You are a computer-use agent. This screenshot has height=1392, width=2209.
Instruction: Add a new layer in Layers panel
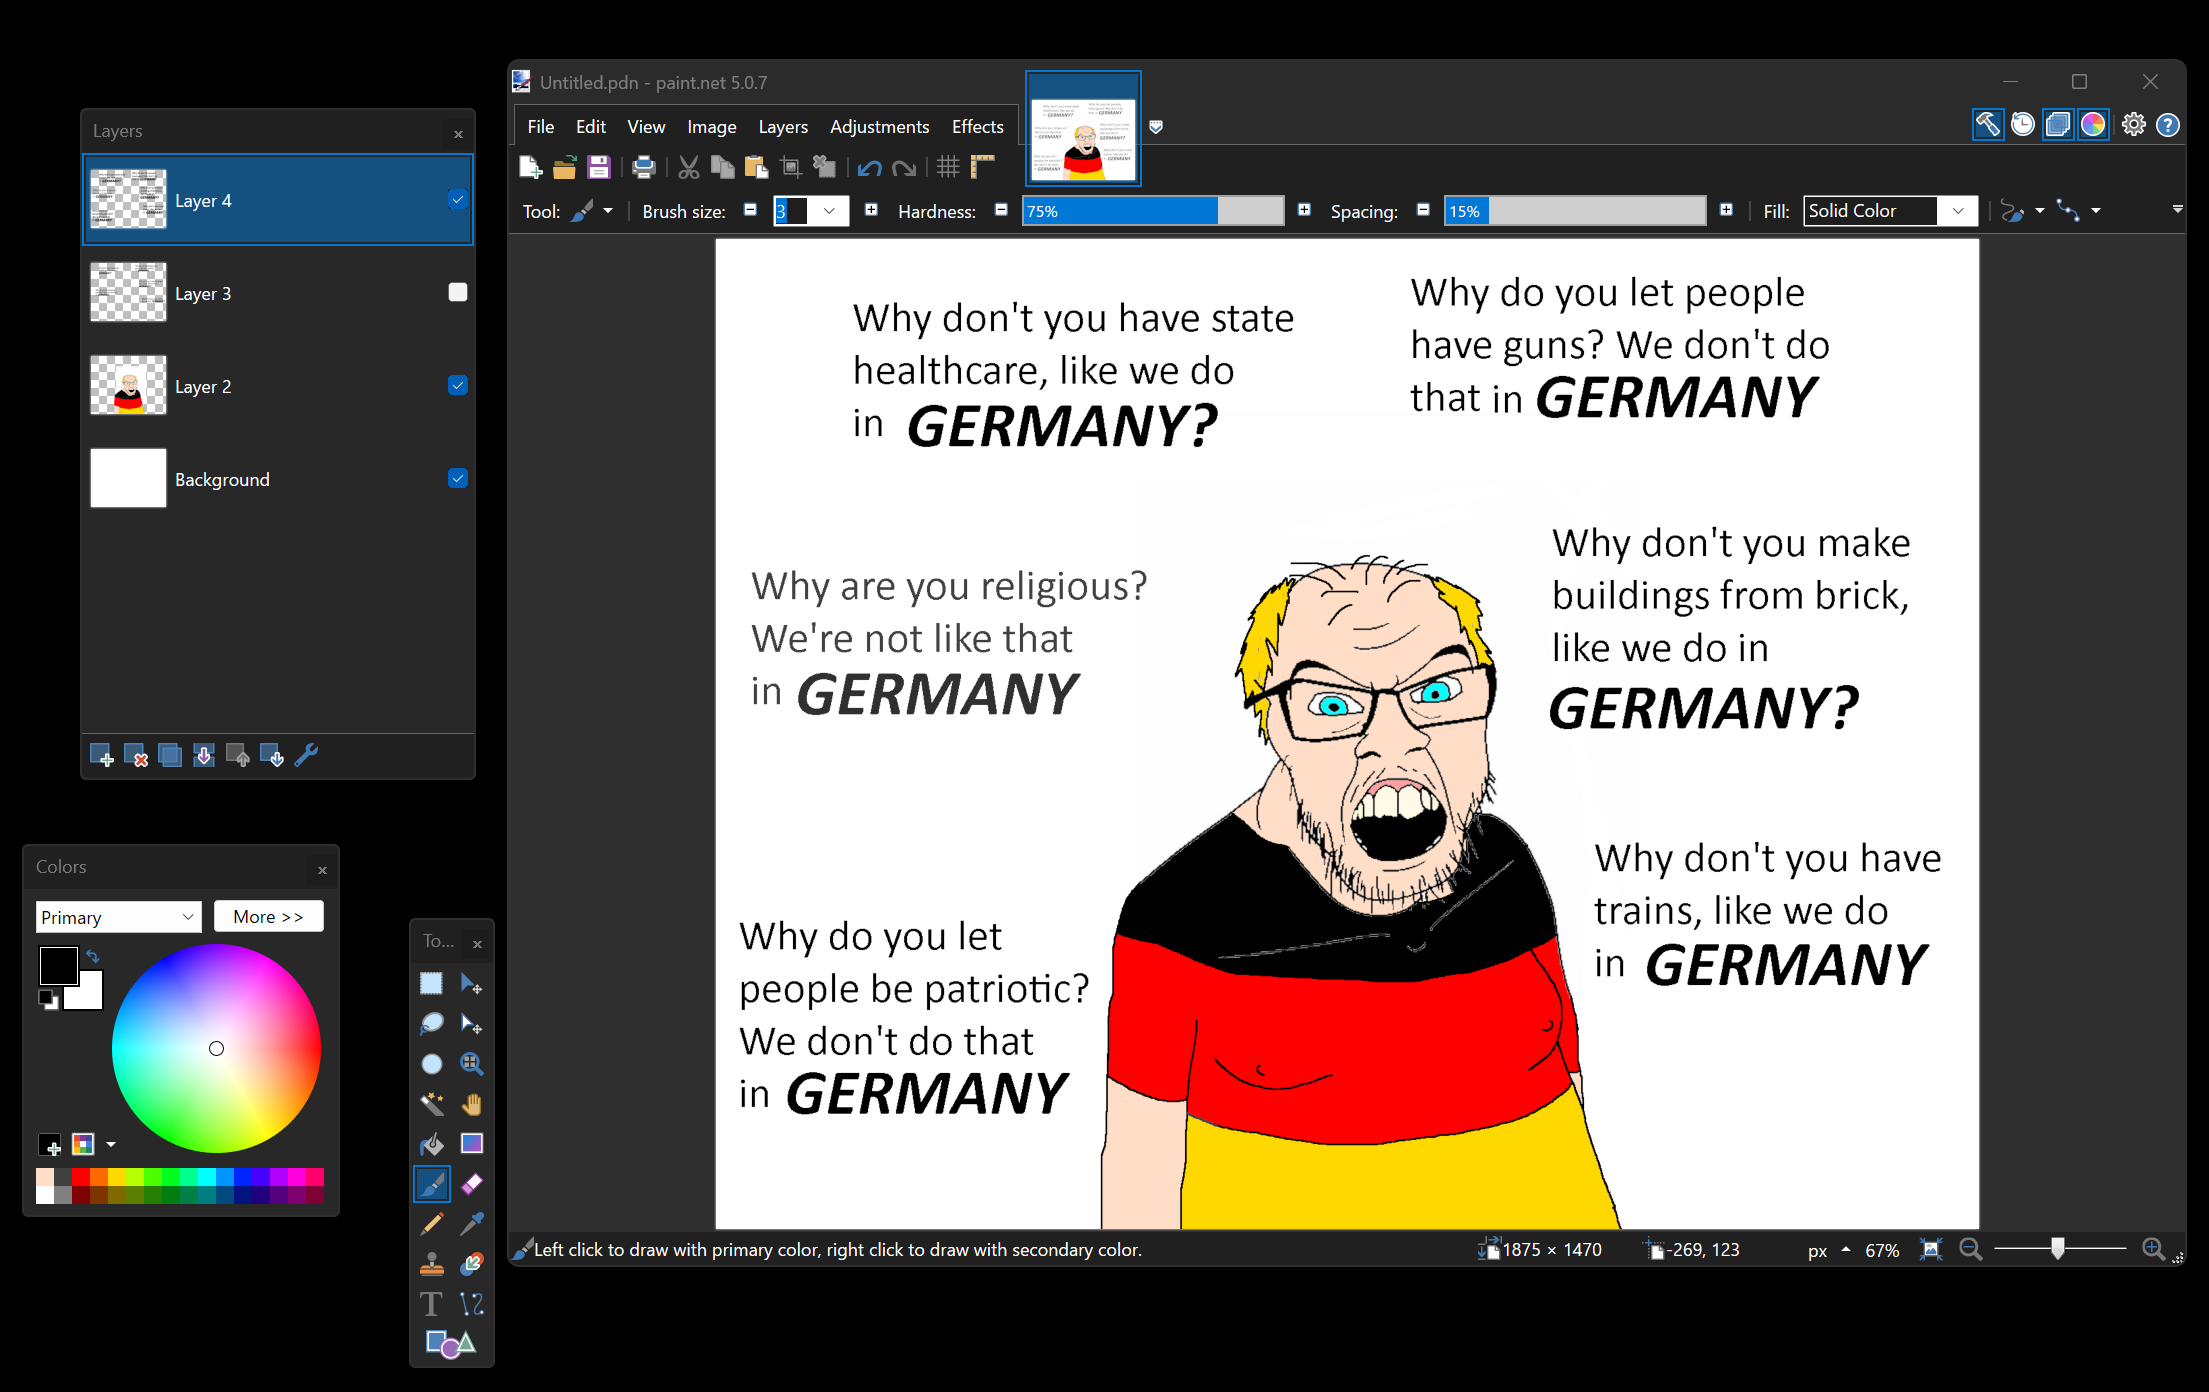(x=101, y=756)
